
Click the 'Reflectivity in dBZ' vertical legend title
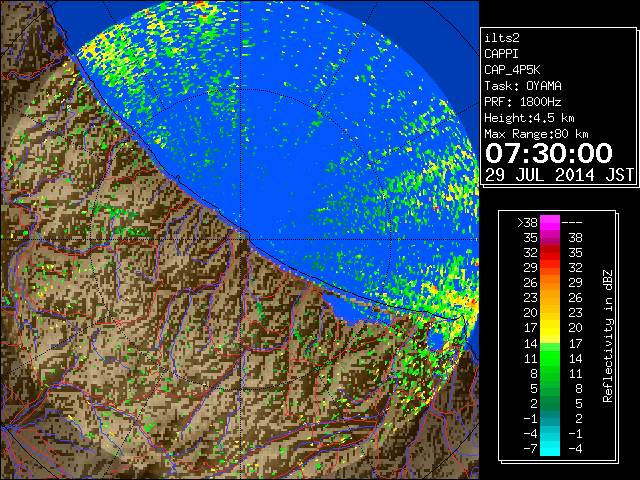[x=608, y=336]
